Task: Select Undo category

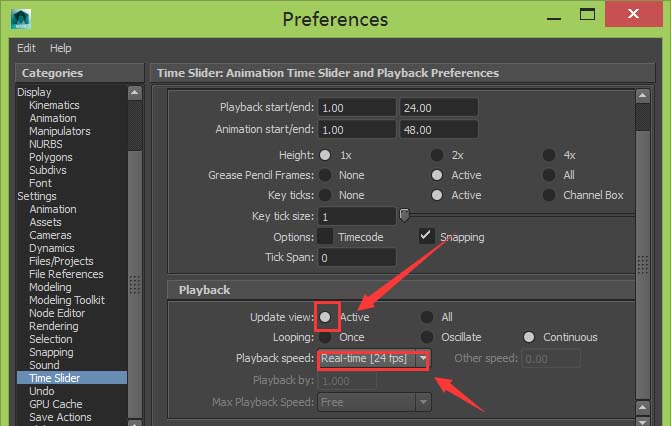Action: click(42, 391)
